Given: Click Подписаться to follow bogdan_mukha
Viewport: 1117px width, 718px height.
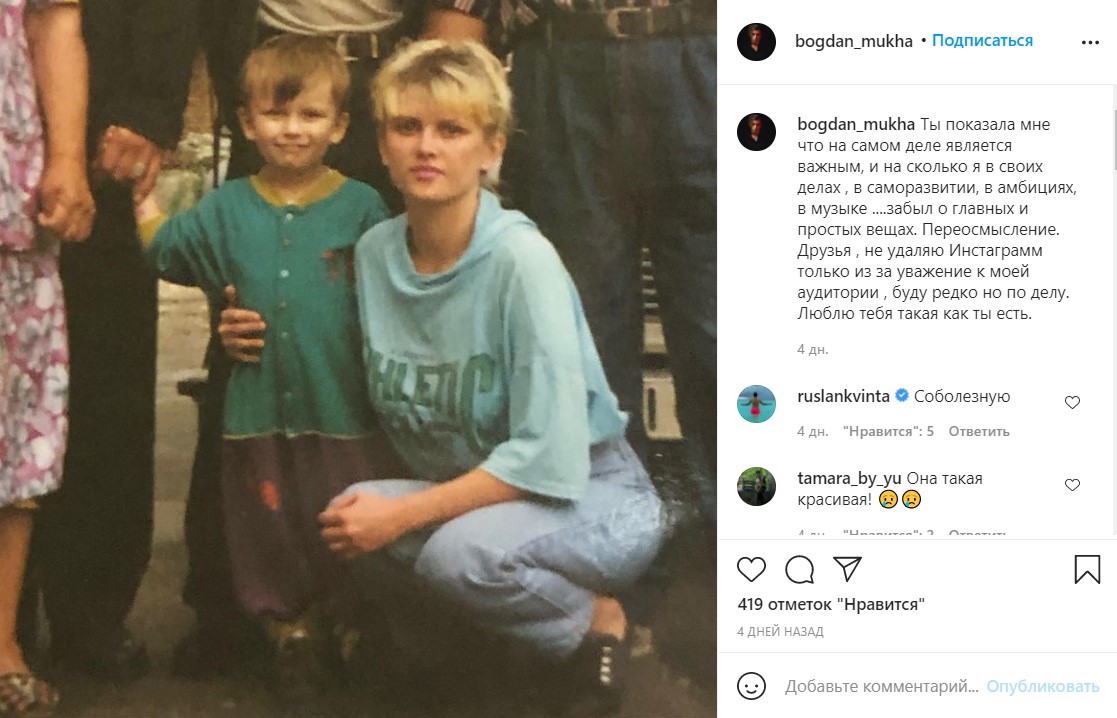Looking at the screenshot, I should click(x=982, y=41).
